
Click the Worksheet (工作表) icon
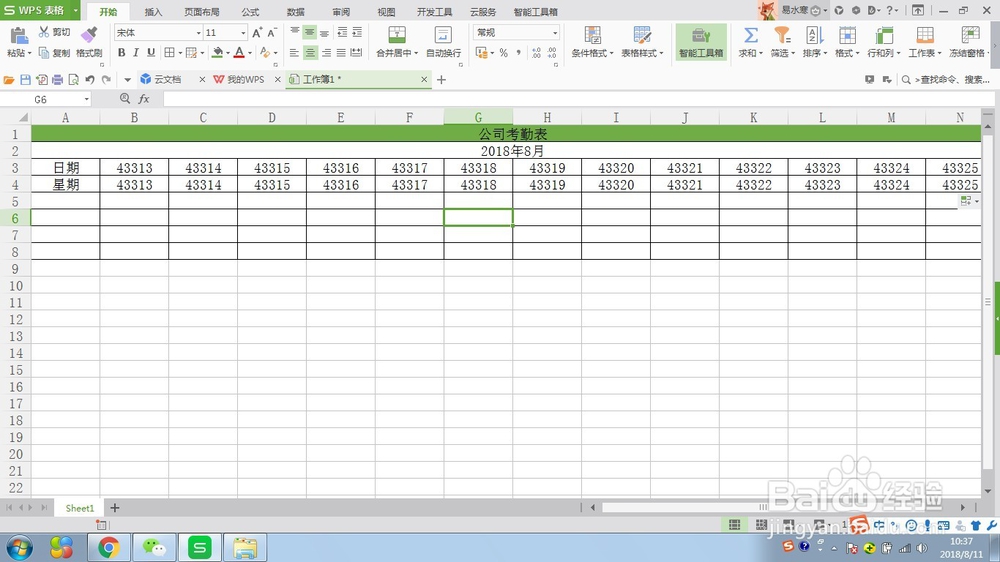coord(925,34)
